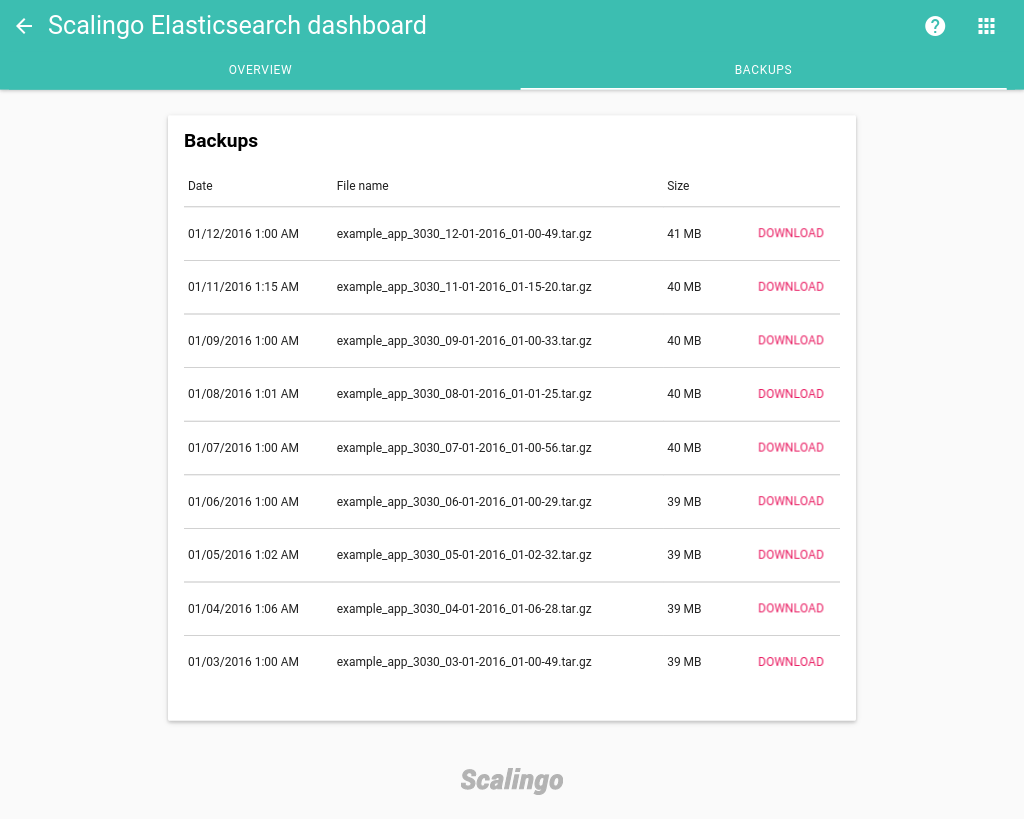Select file name example_app_3030_09-01-2016_01-00-33.tar.gz
This screenshot has width=1024, height=819.
pyautogui.click(x=464, y=341)
